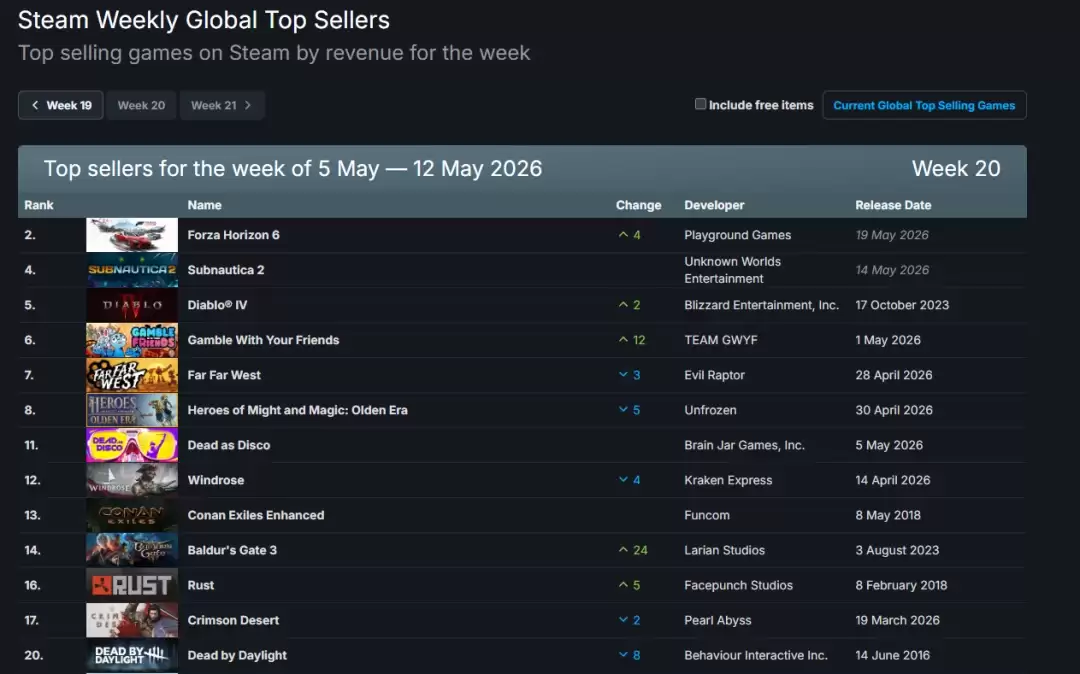Open the Forza Horizon 6 thumbnail
The height and width of the screenshot is (674, 1080).
pos(132,235)
